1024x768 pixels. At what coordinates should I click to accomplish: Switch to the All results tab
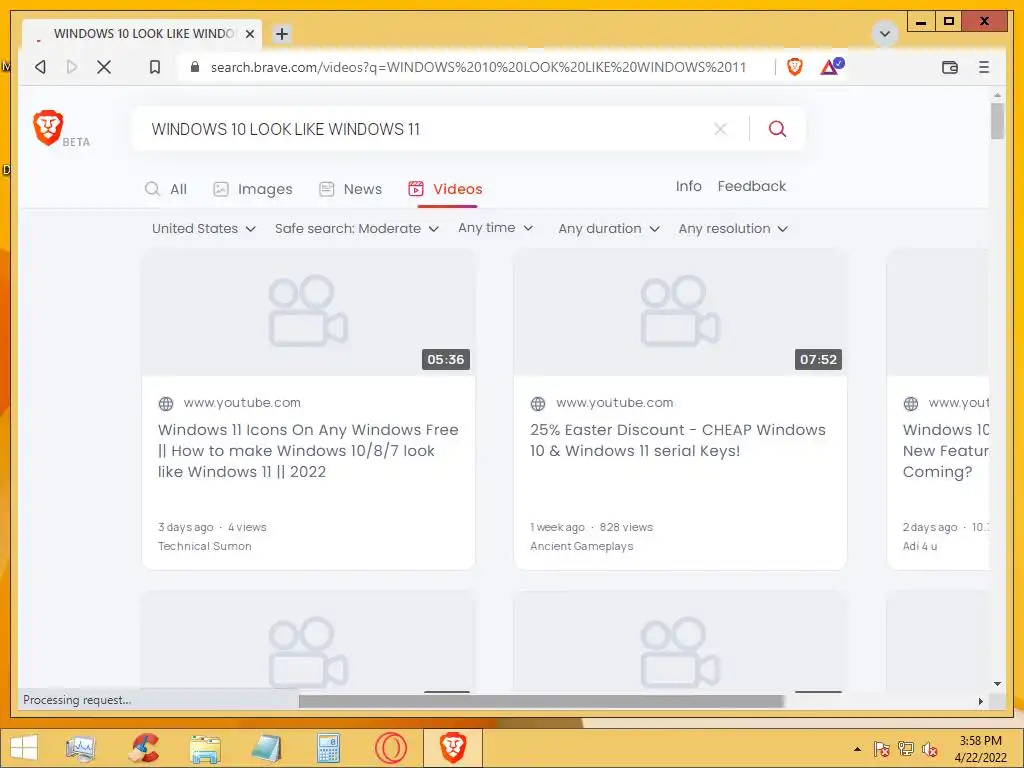(166, 189)
